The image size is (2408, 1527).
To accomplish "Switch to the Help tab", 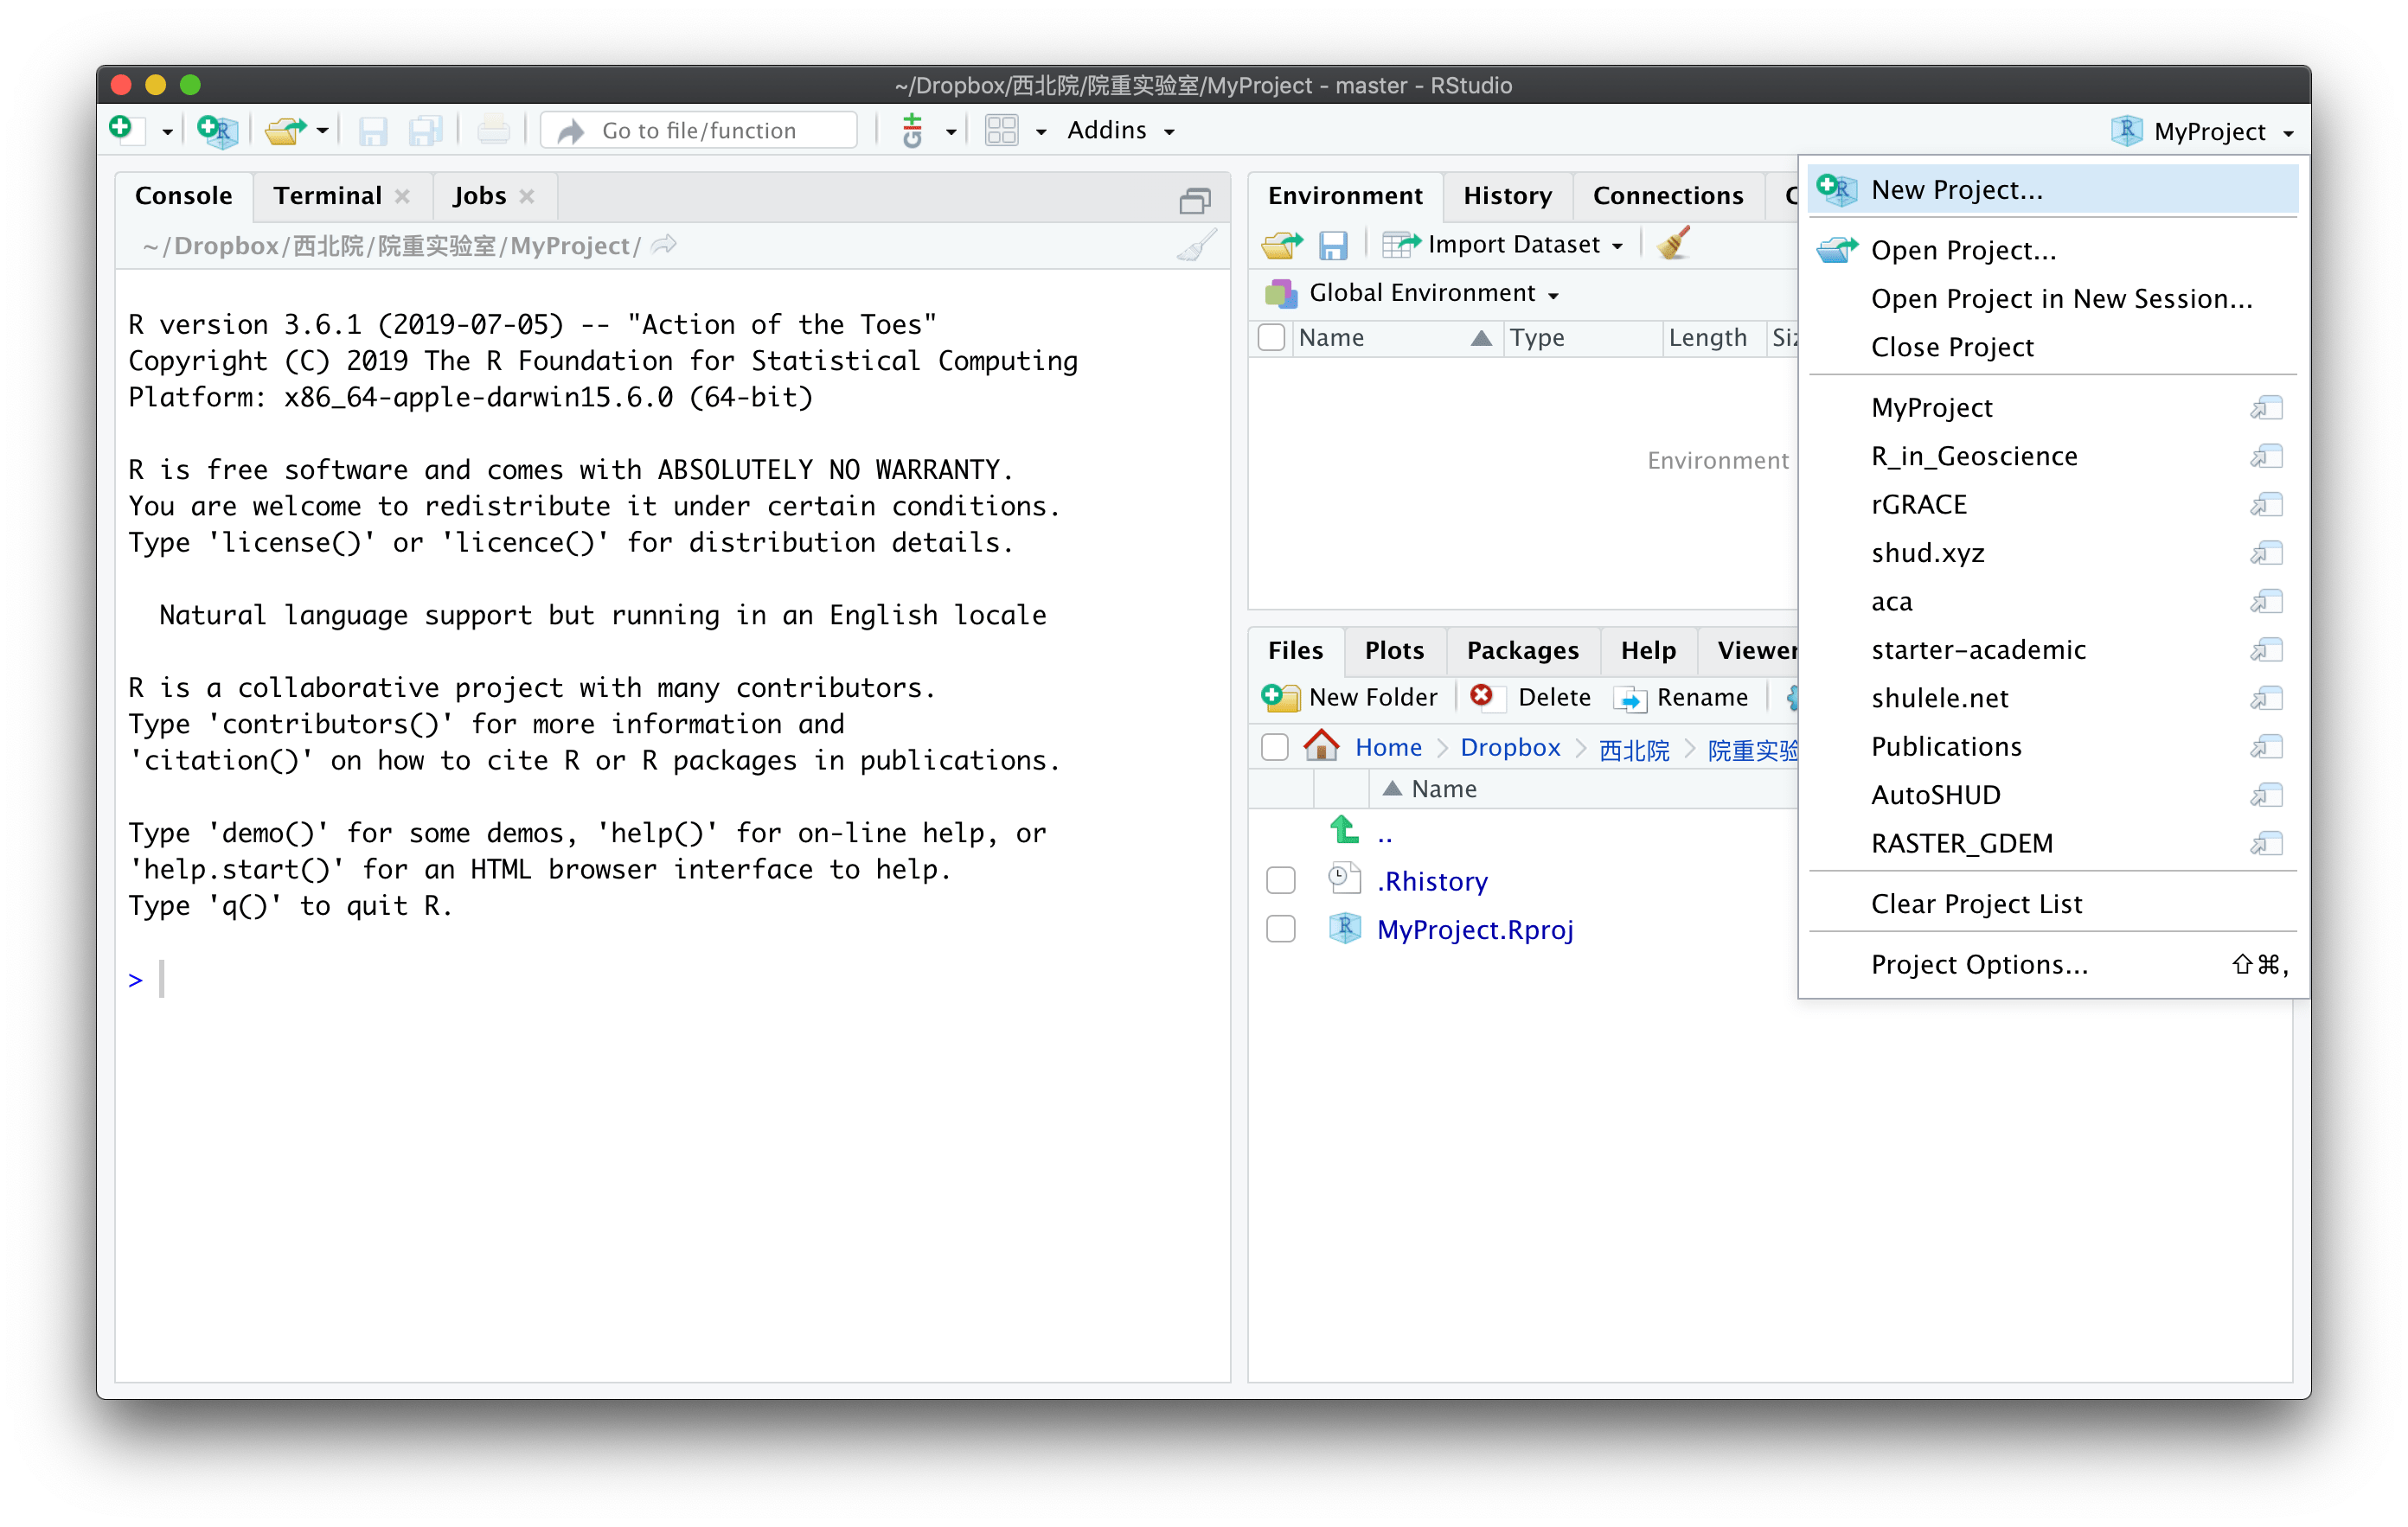I will (x=1647, y=650).
